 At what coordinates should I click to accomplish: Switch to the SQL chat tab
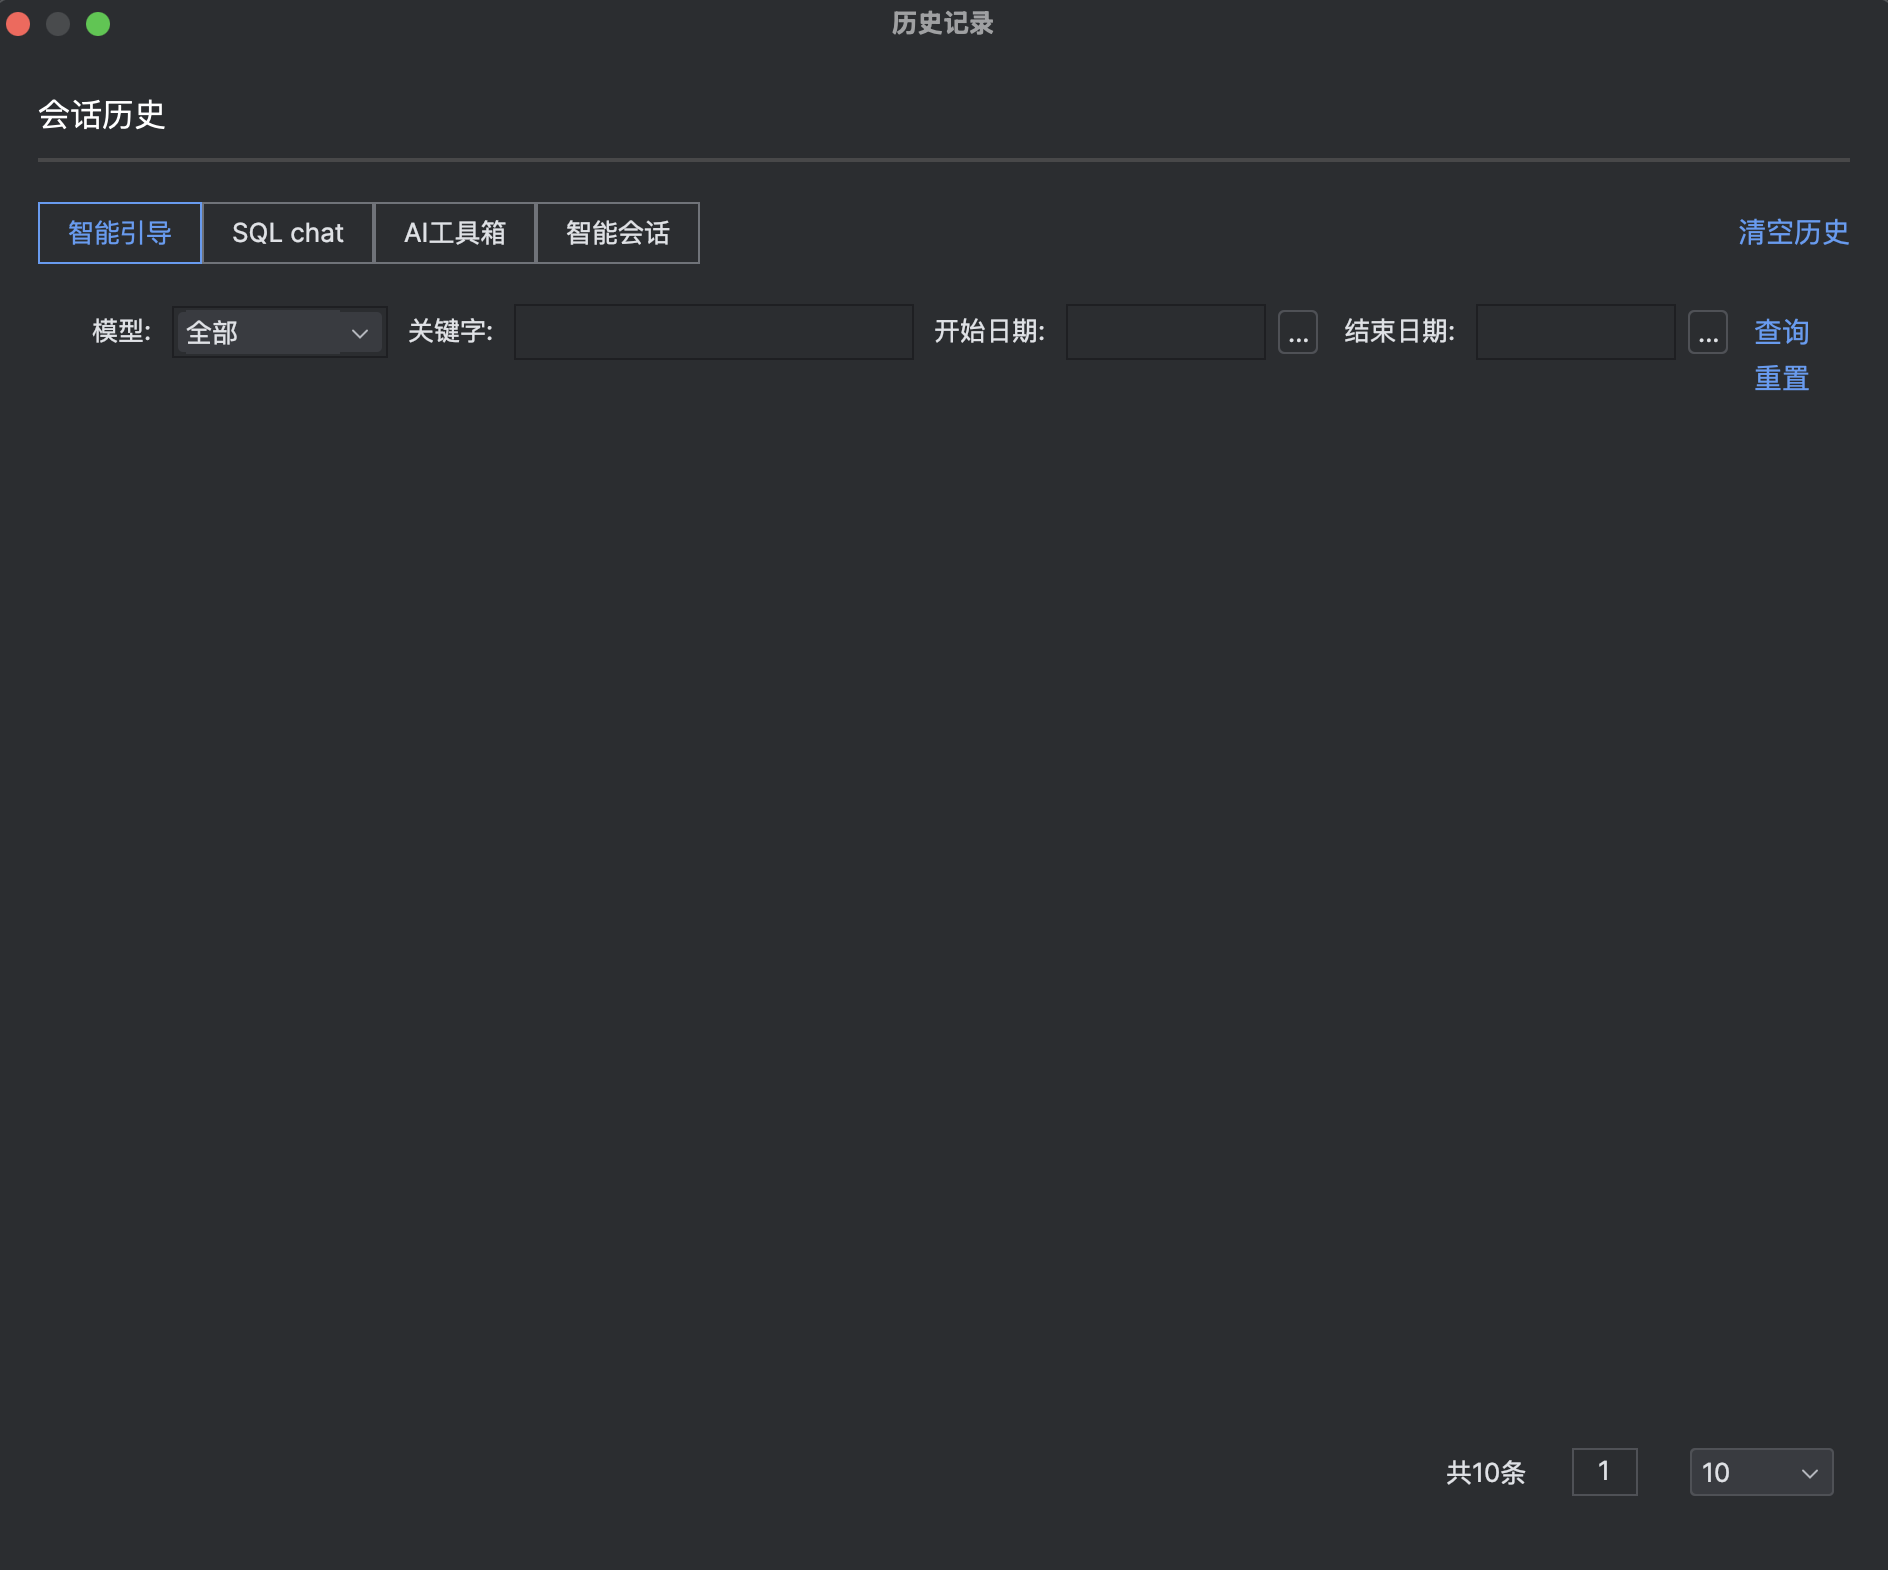(288, 233)
